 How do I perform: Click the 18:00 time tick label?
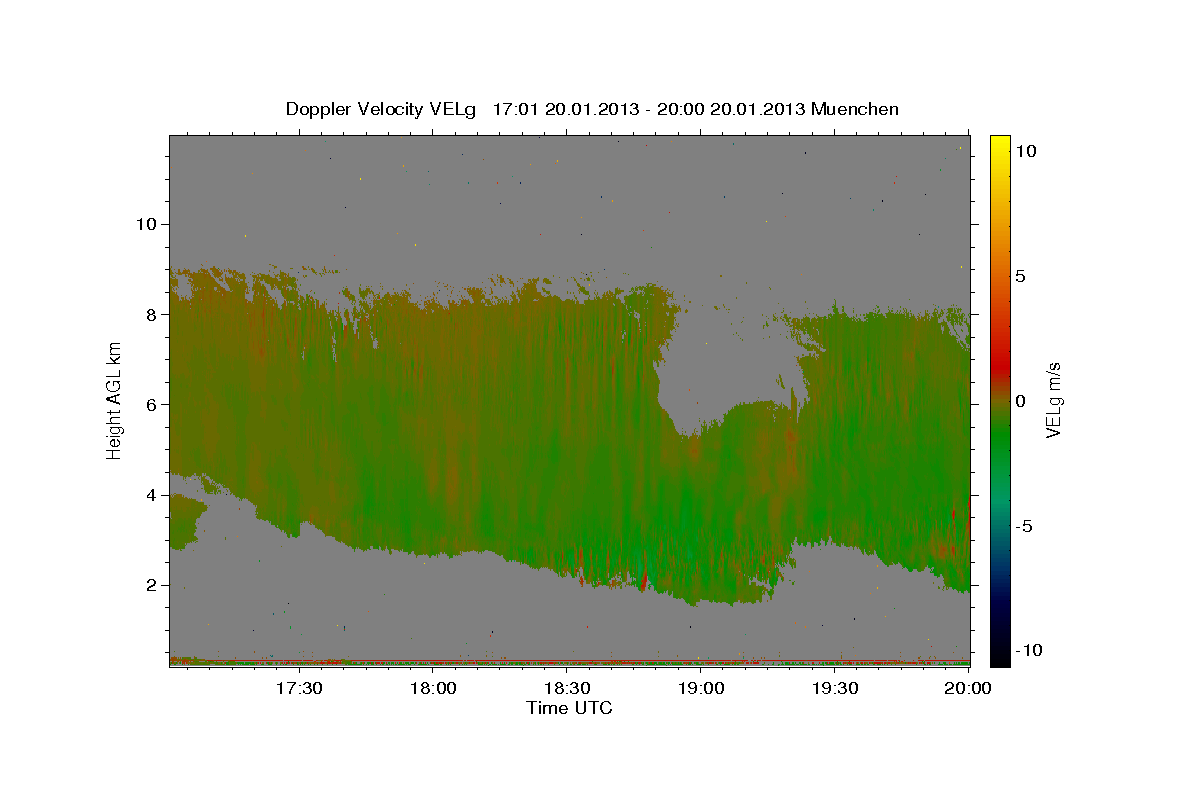[x=434, y=688]
